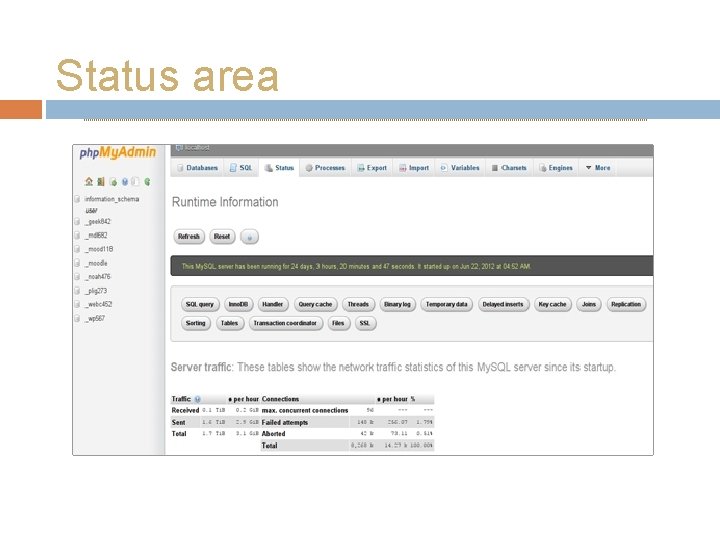Select the _mdl682 database
The width and height of the screenshot is (720, 540).
point(96,235)
